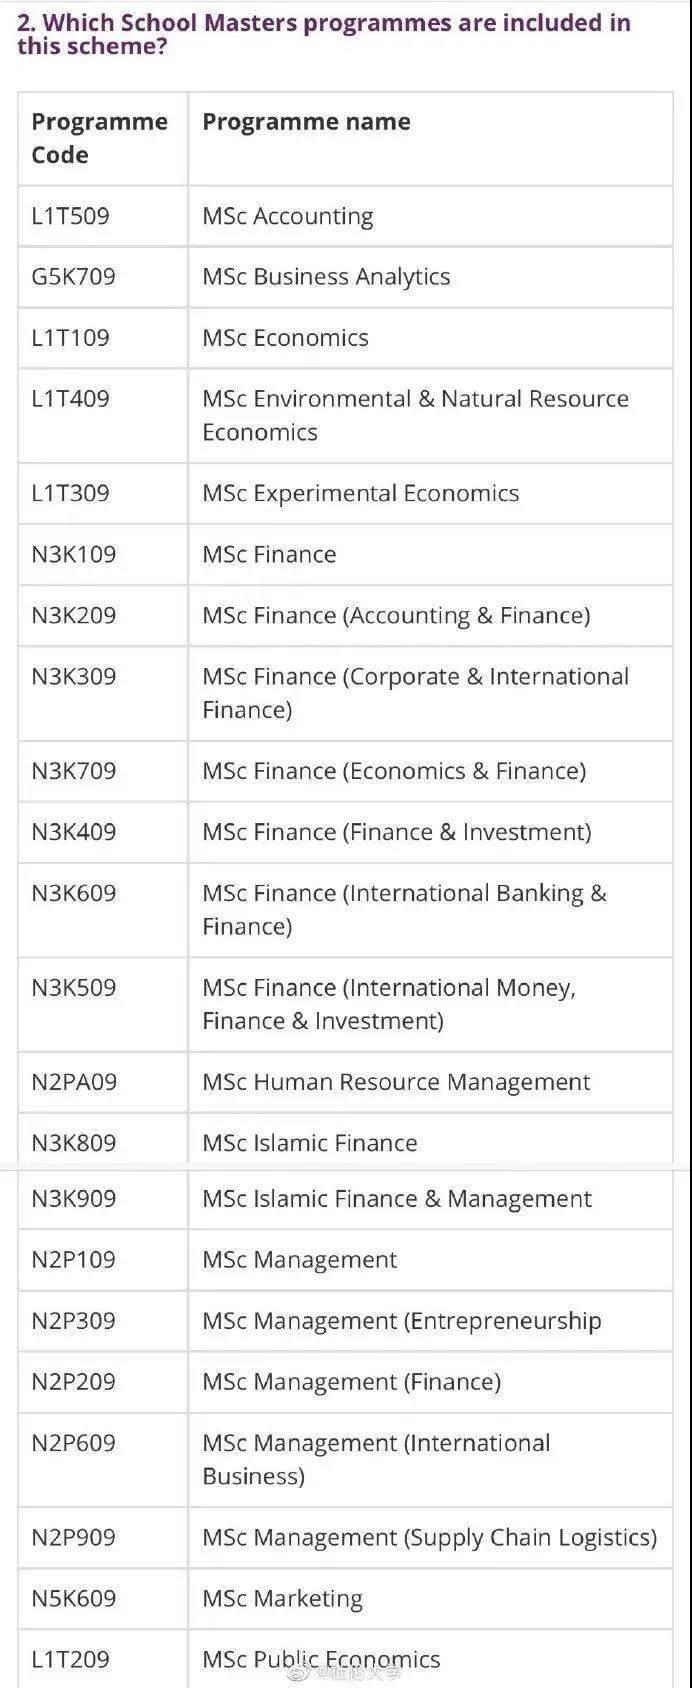
Task: Click MSc Finance (International Banking & Finance)
Action: [404, 910]
